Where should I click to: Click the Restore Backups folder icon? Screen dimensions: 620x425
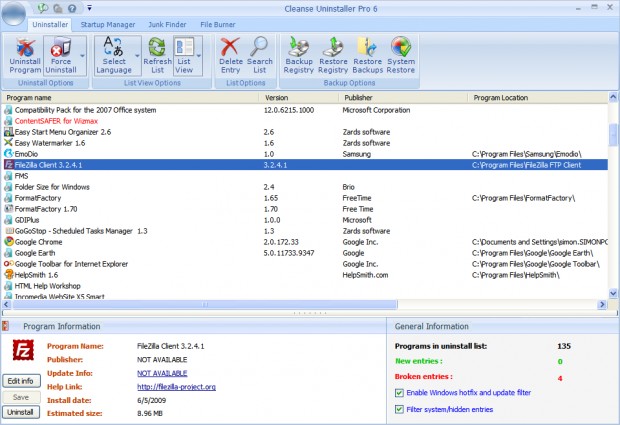click(x=367, y=47)
